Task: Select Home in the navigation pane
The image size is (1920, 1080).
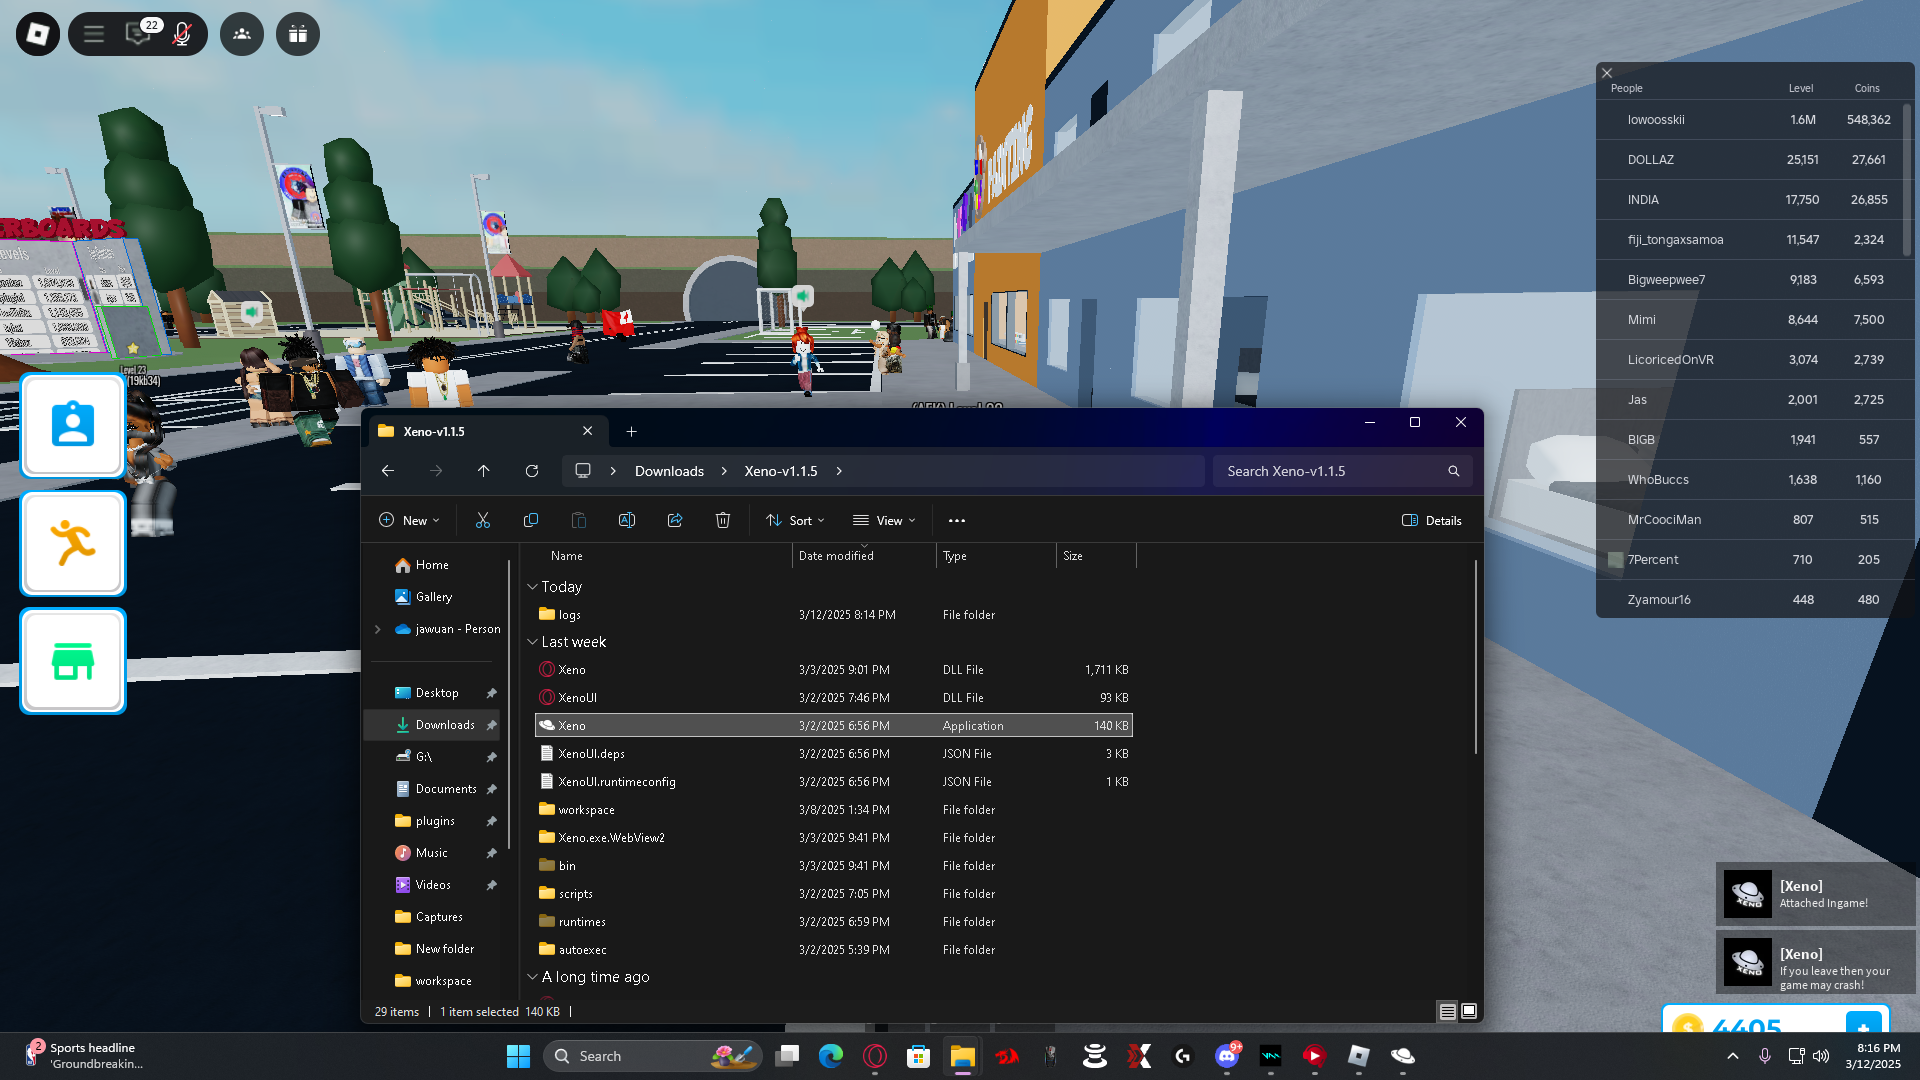Action: 432,565
